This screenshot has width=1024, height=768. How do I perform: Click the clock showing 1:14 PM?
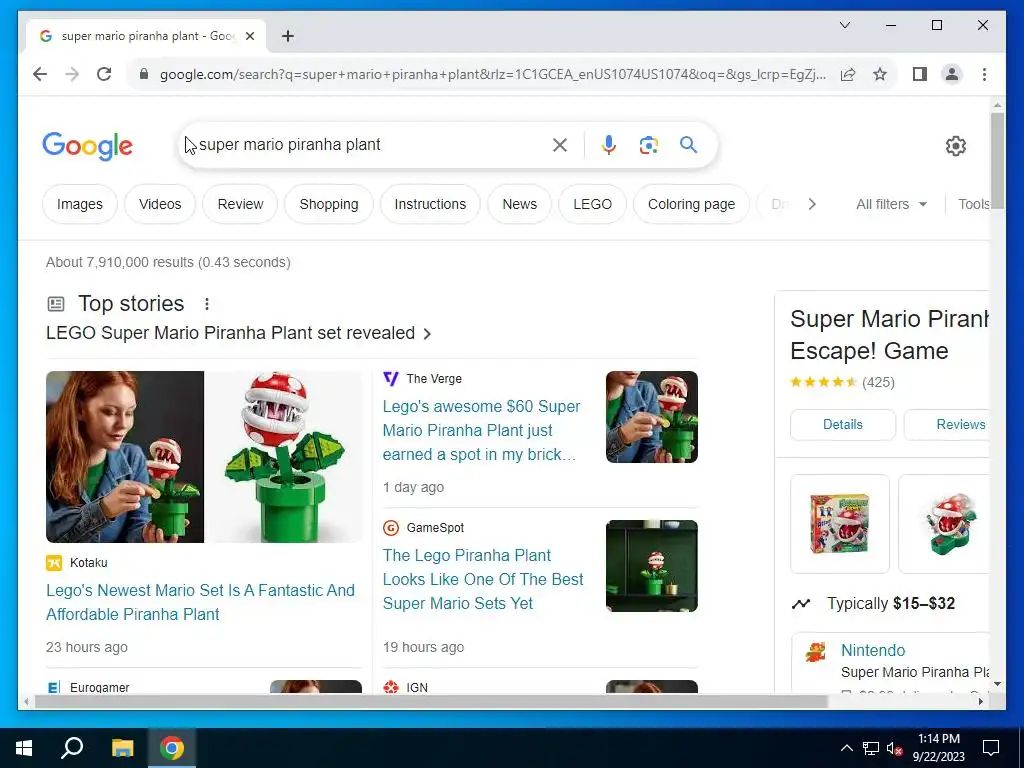click(x=938, y=739)
